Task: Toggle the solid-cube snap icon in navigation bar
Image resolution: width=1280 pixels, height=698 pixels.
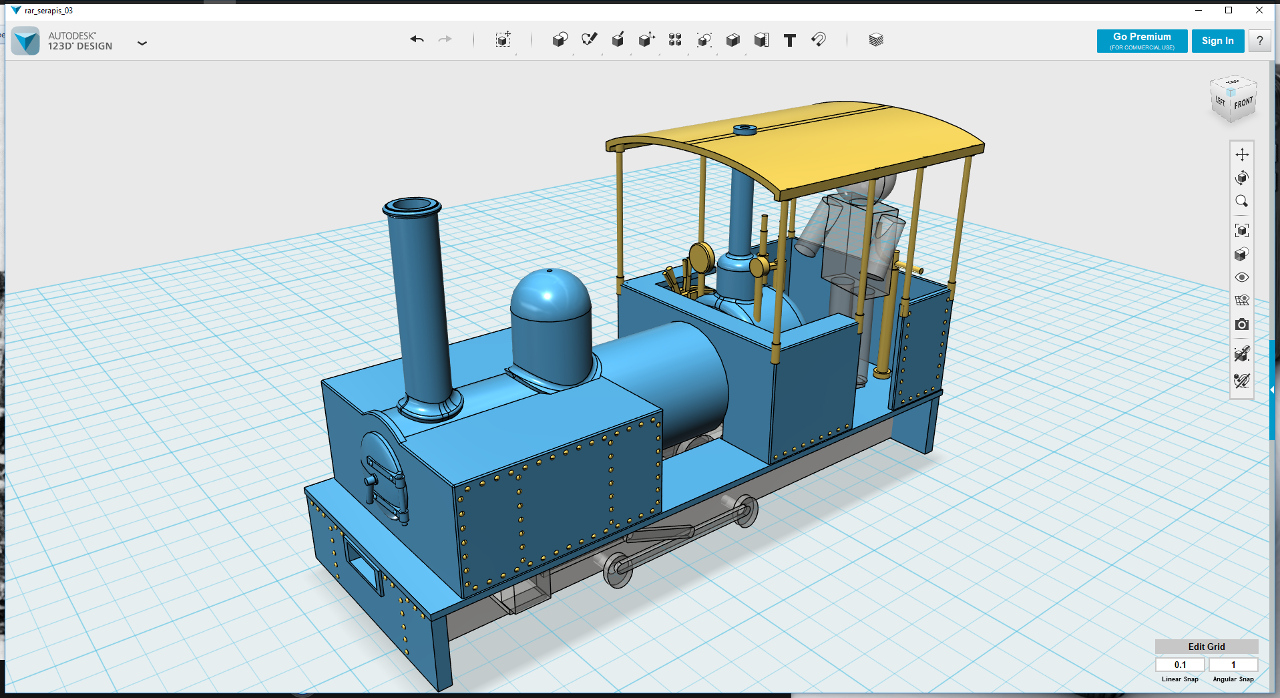Action: [x=1242, y=353]
